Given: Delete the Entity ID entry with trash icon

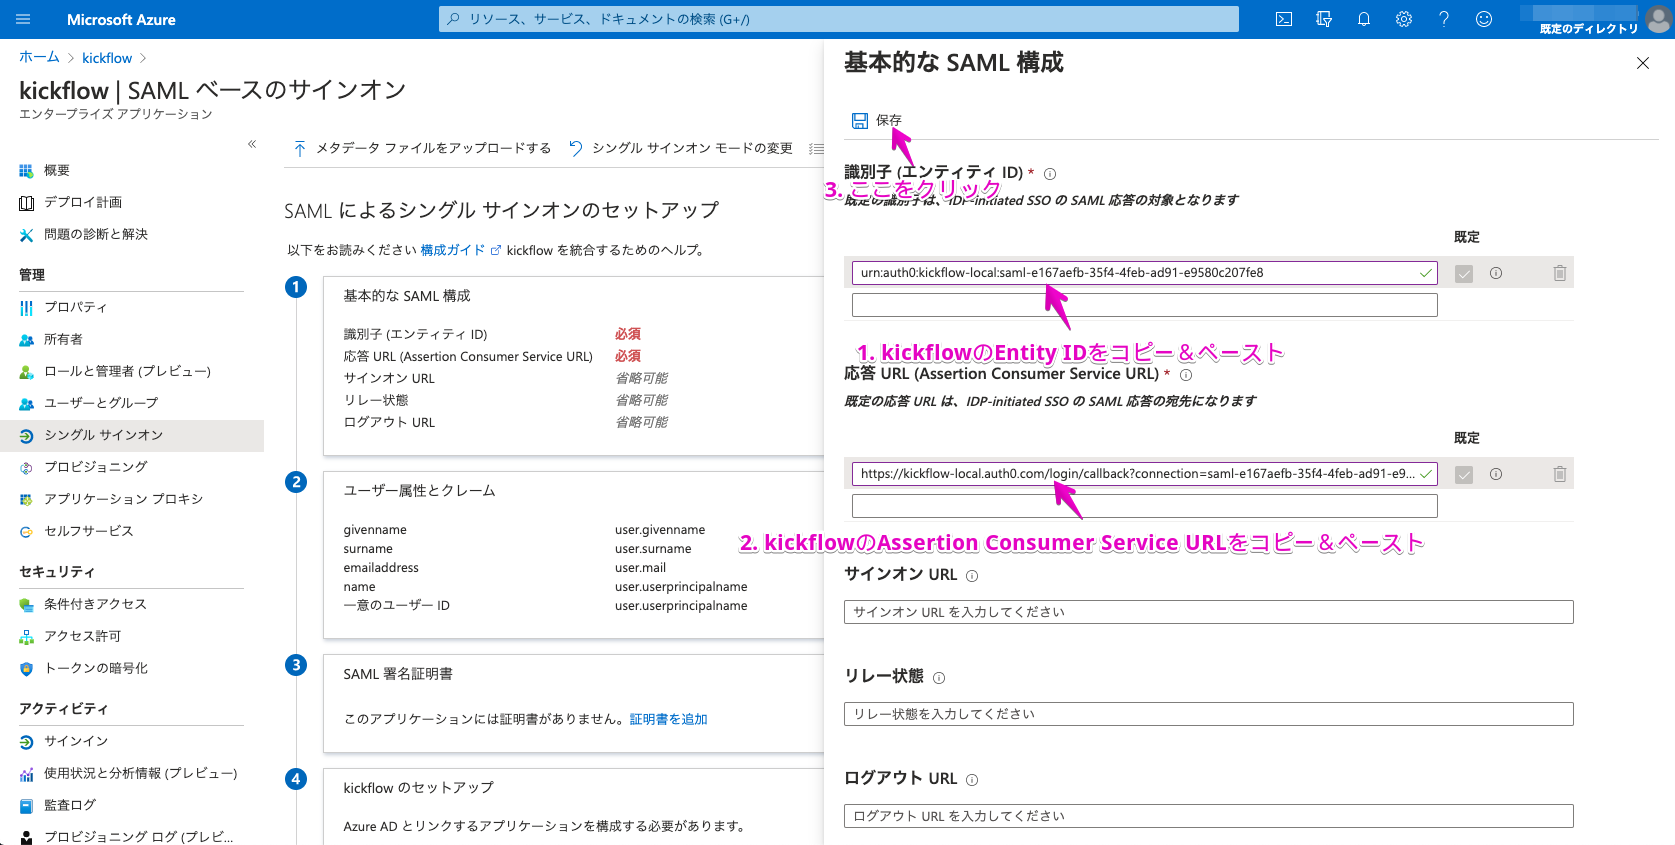Looking at the screenshot, I should [x=1560, y=273].
